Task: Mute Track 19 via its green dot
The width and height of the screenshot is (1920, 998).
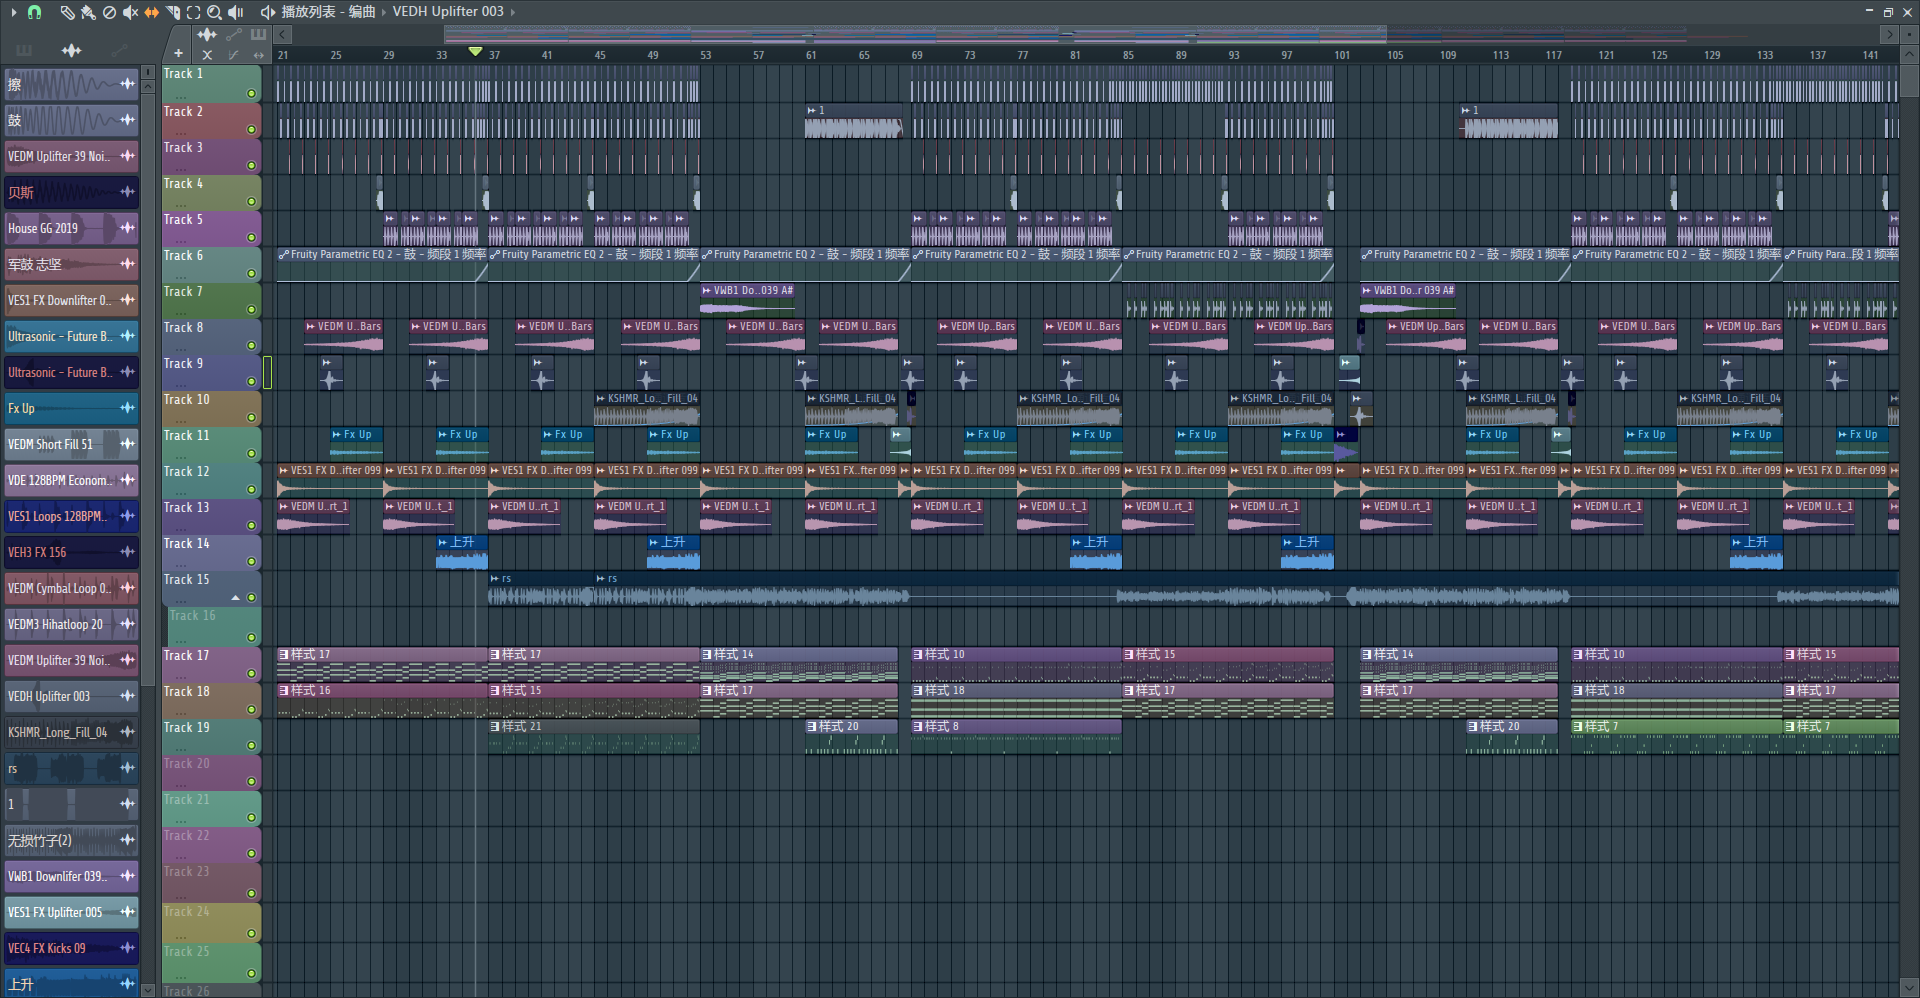Action: pos(252,746)
